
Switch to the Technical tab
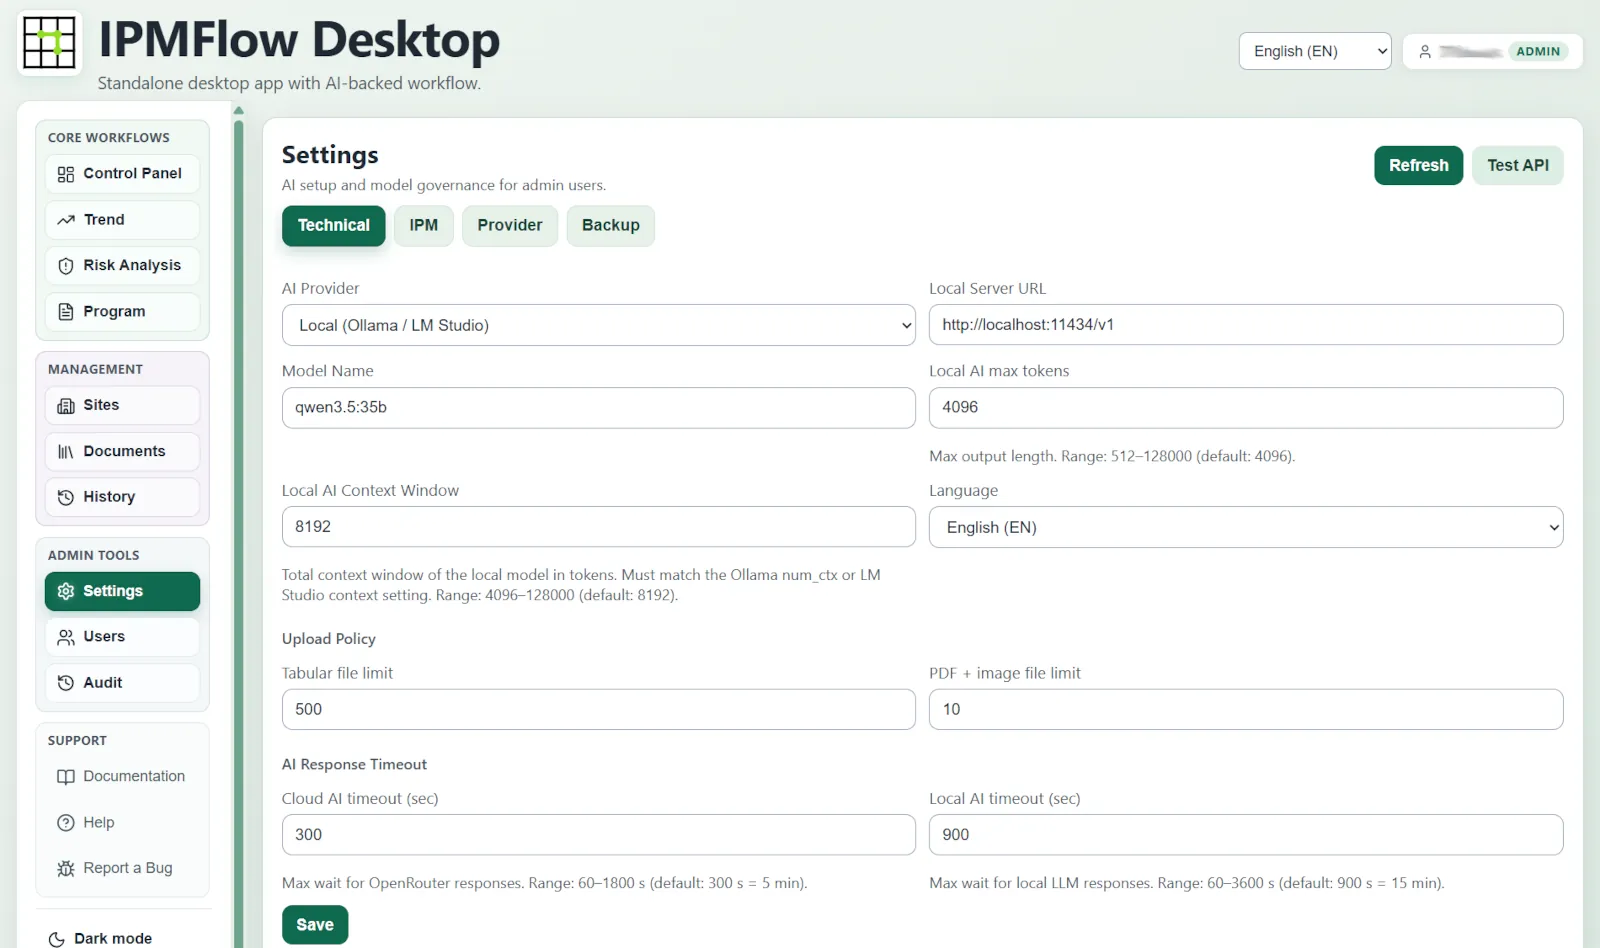334,226
